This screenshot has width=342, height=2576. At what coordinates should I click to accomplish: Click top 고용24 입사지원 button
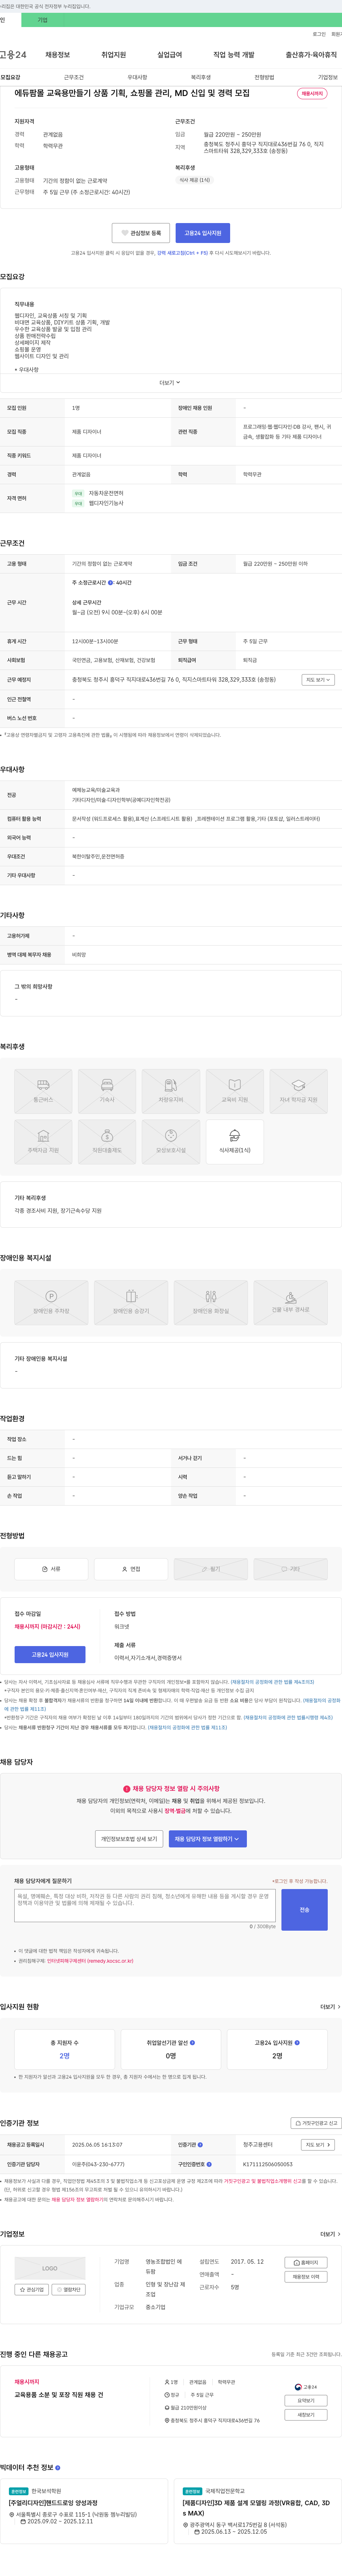pyautogui.click(x=203, y=233)
